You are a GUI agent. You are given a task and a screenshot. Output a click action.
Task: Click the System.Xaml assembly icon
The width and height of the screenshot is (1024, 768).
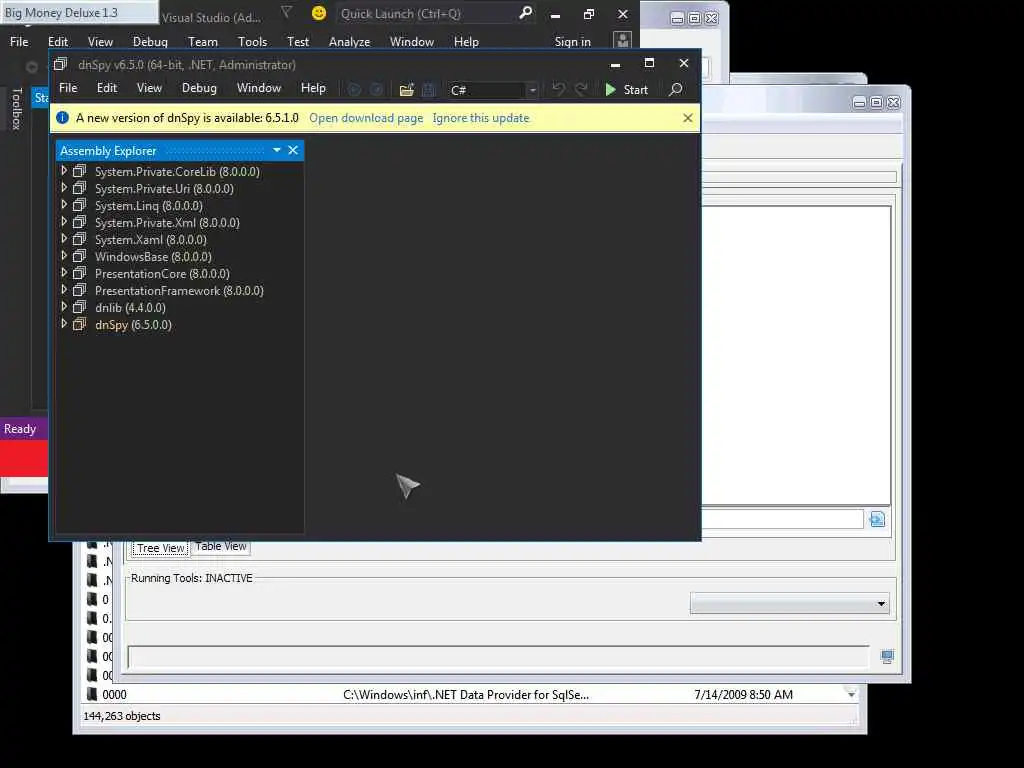pos(80,239)
